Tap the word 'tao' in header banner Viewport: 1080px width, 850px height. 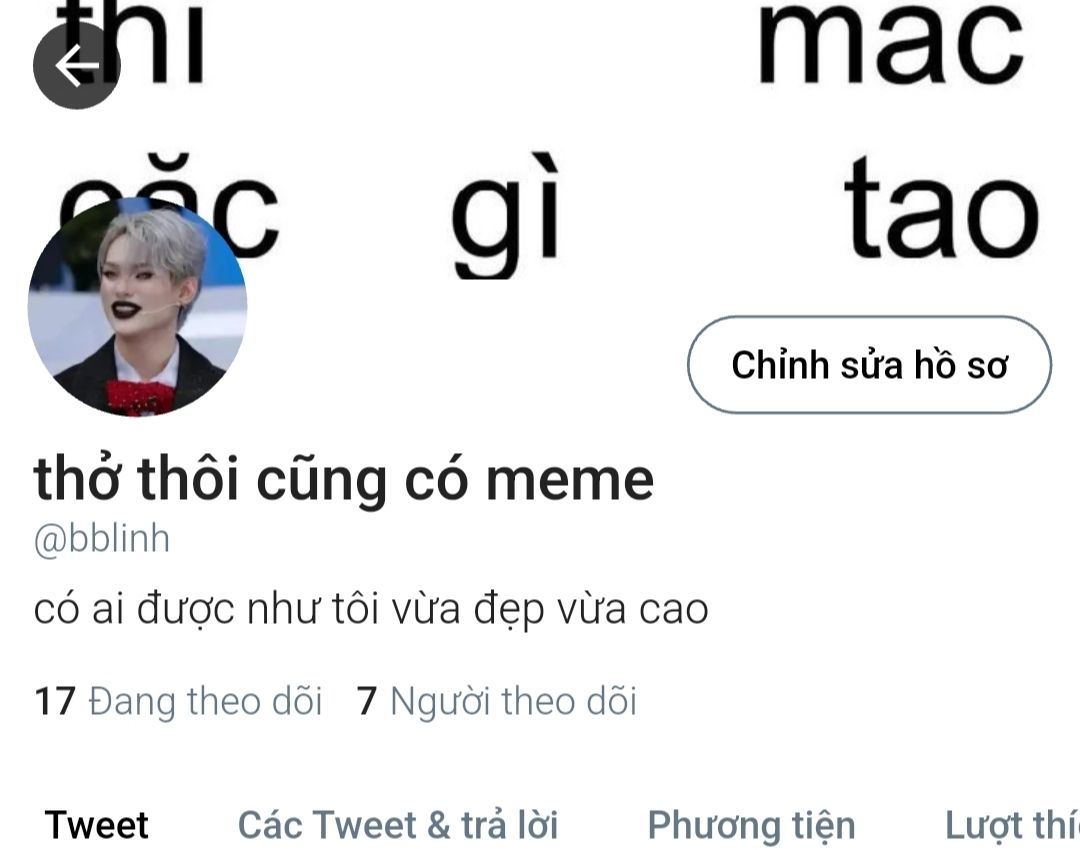tap(942, 210)
